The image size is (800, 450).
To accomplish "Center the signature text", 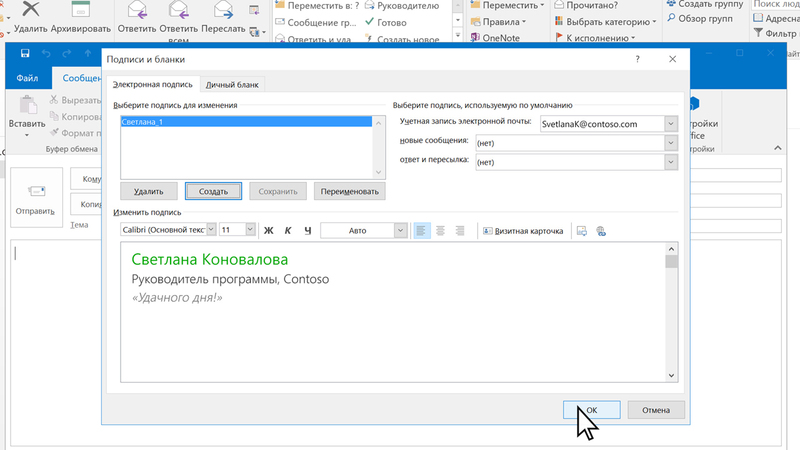I will (x=440, y=230).
